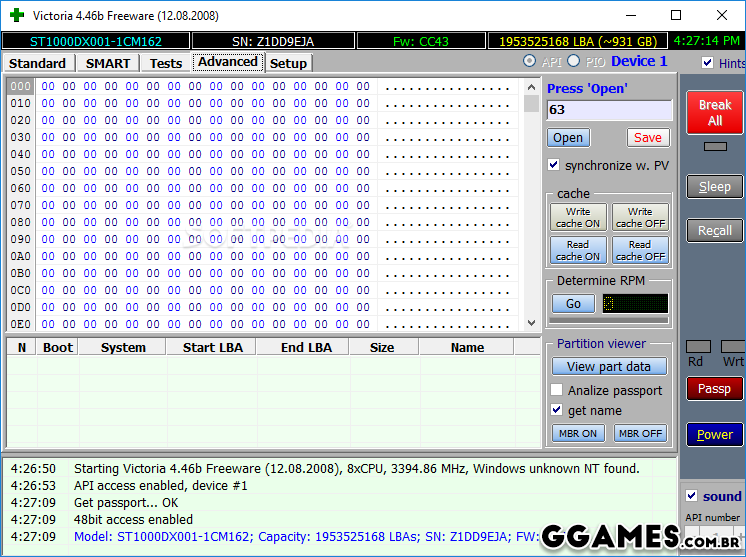The height and width of the screenshot is (557, 746).
Task: Toggle the Hints checkbox
Action: 709,63
